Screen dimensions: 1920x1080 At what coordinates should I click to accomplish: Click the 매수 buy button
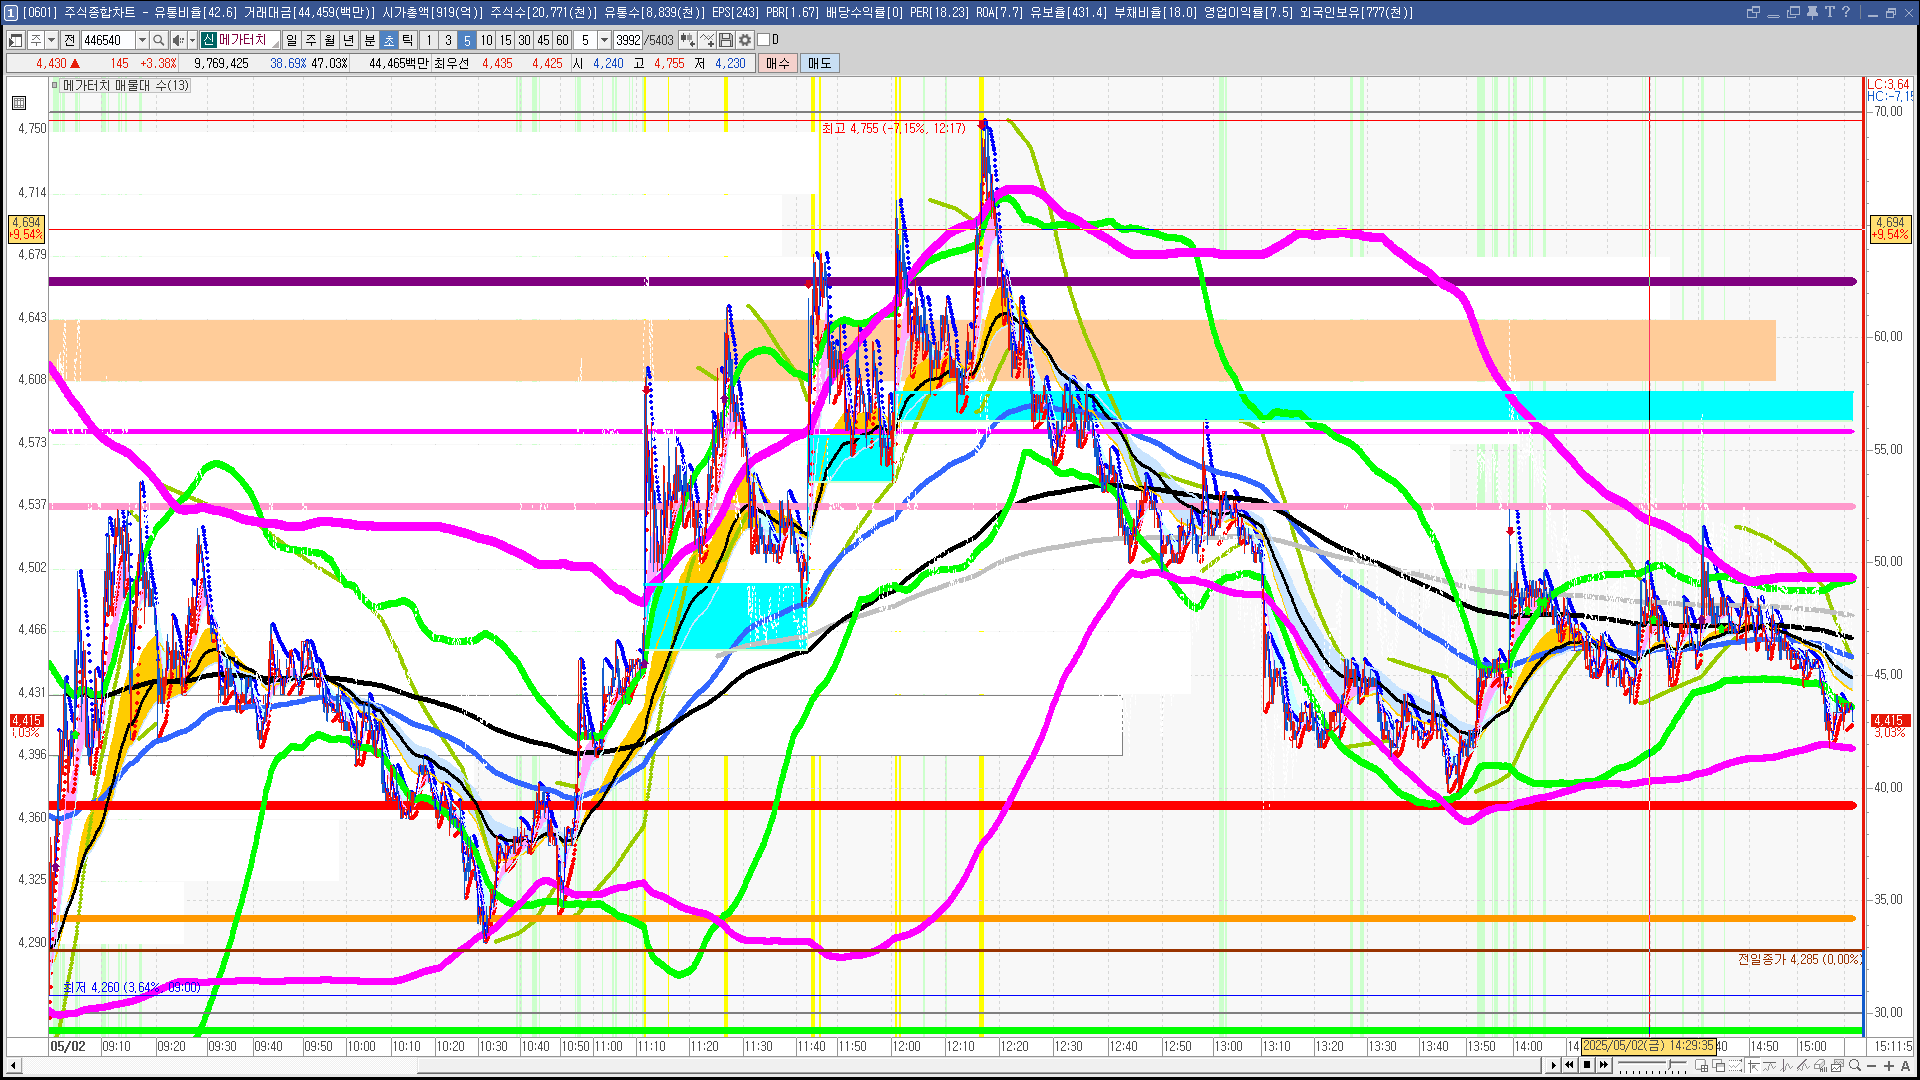pos(778,63)
